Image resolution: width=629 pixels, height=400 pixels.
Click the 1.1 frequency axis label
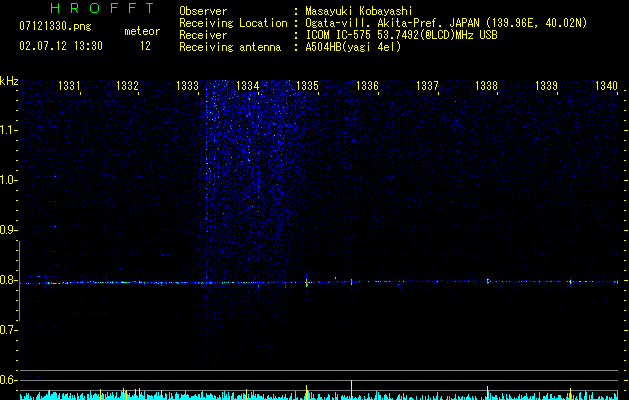tap(8, 130)
